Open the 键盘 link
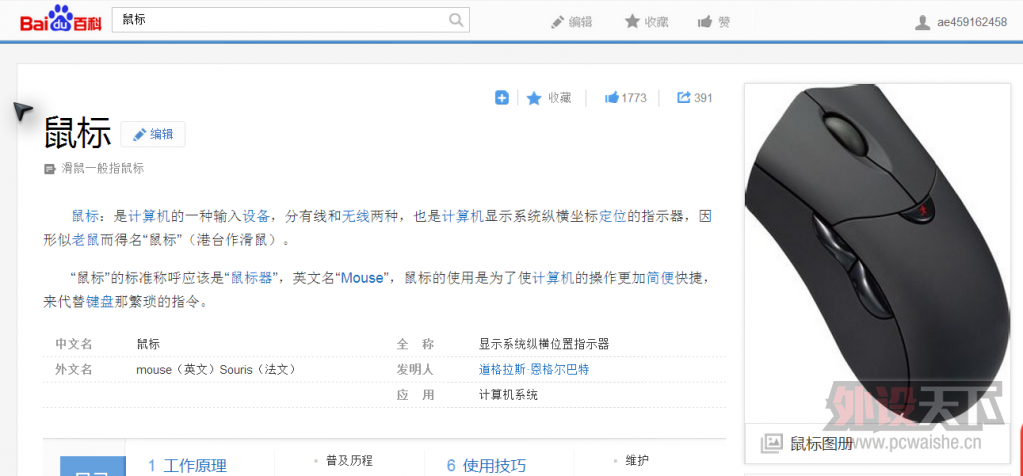The width and height of the screenshot is (1023, 476). pyautogui.click(x=100, y=302)
